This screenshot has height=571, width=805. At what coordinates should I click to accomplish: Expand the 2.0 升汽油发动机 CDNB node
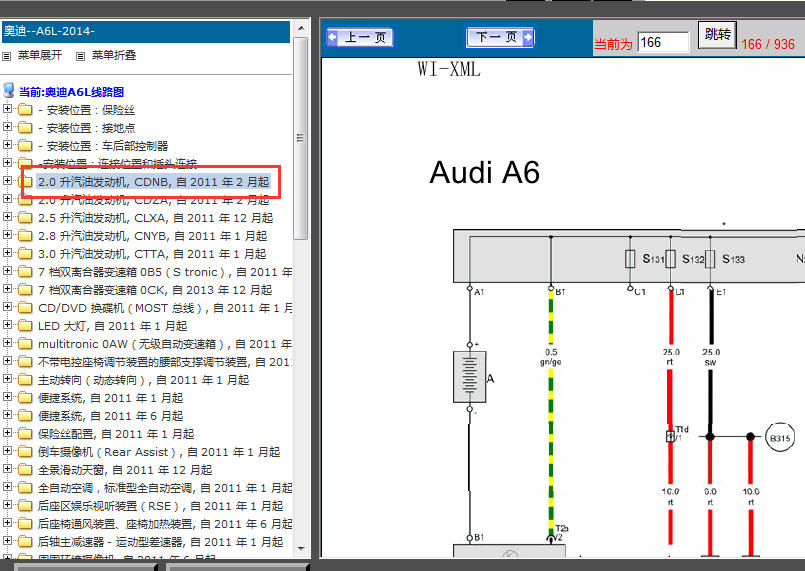pos(7,181)
